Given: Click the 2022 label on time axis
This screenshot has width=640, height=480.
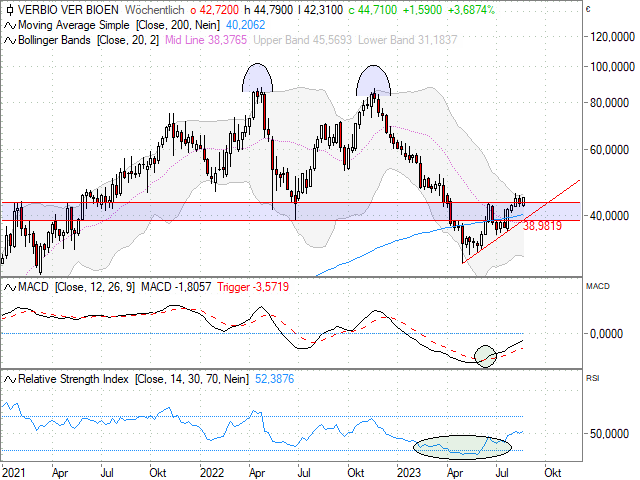Looking at the screenshot, I should (212, 473).
